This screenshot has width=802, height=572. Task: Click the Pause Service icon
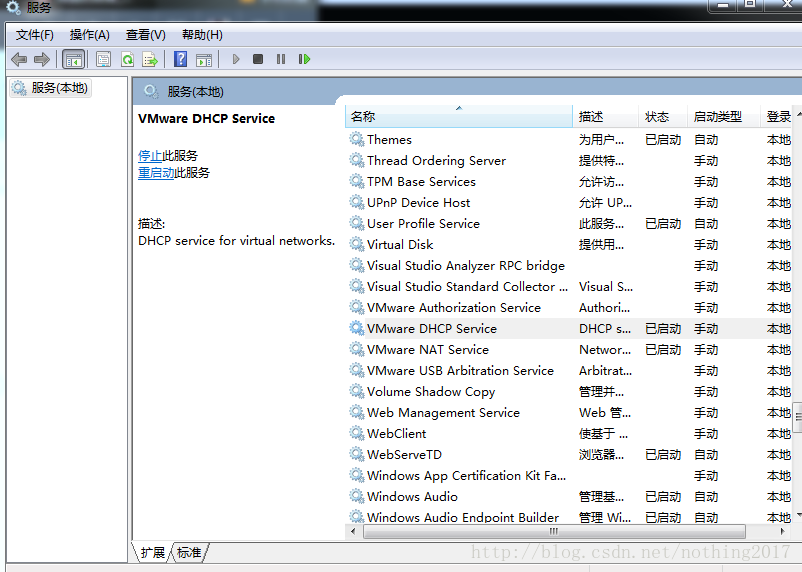click(281, 59)
